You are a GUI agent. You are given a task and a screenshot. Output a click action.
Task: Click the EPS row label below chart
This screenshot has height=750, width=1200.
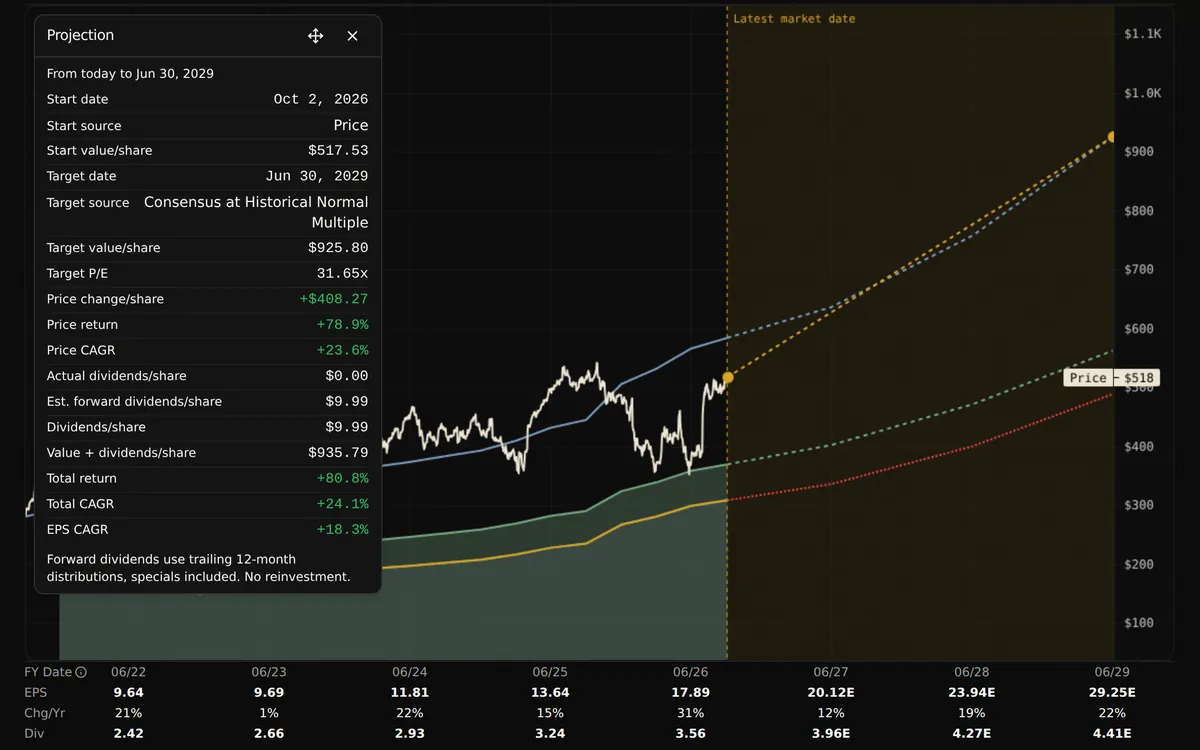pos(36,693)
